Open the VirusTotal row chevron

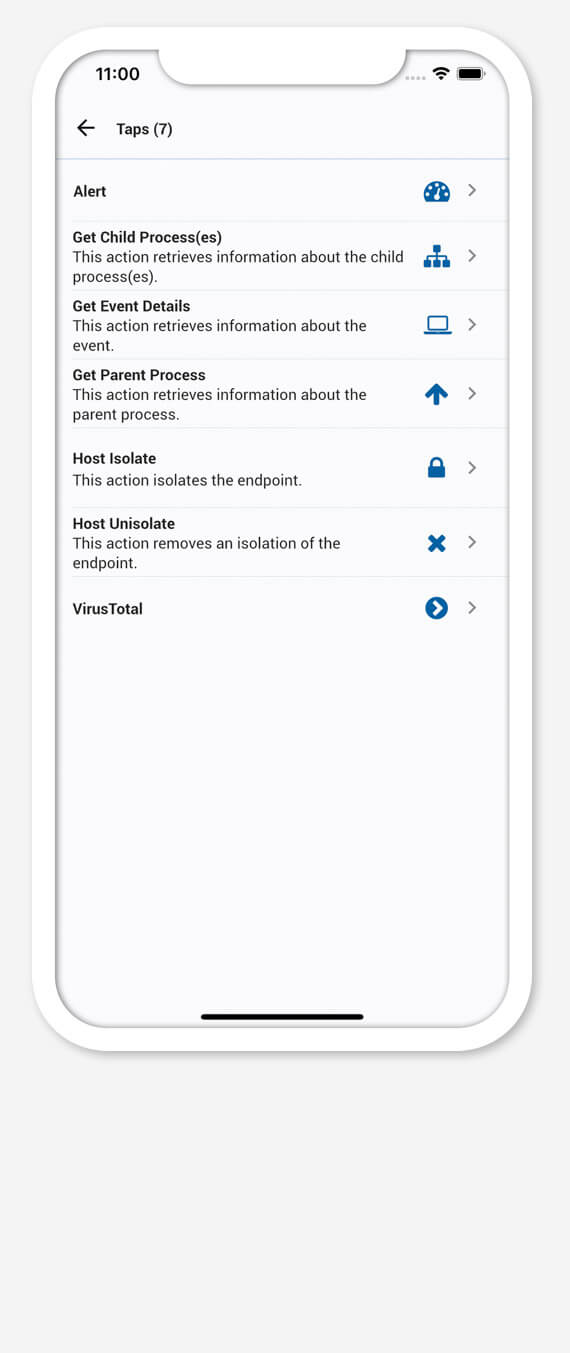472,607
